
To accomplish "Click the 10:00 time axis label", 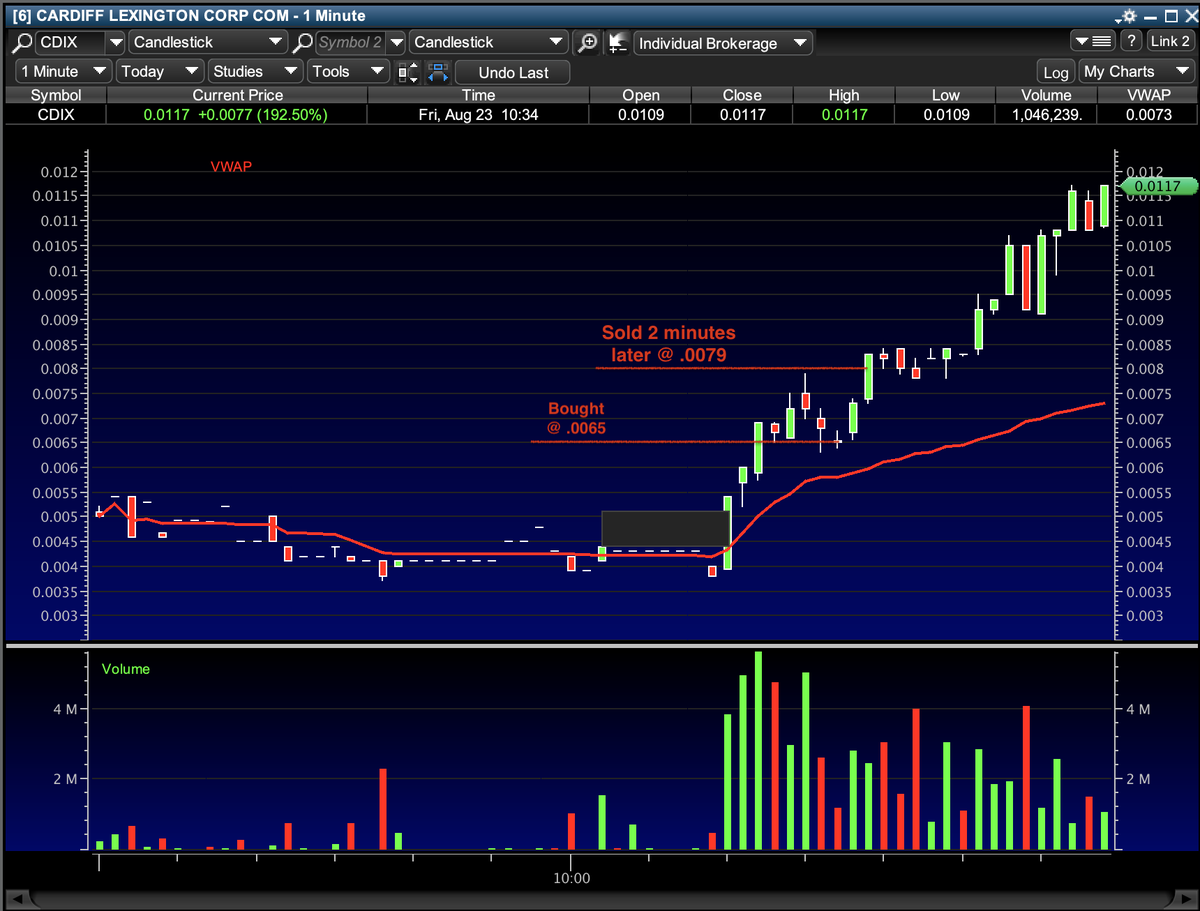I will [571, 878].
